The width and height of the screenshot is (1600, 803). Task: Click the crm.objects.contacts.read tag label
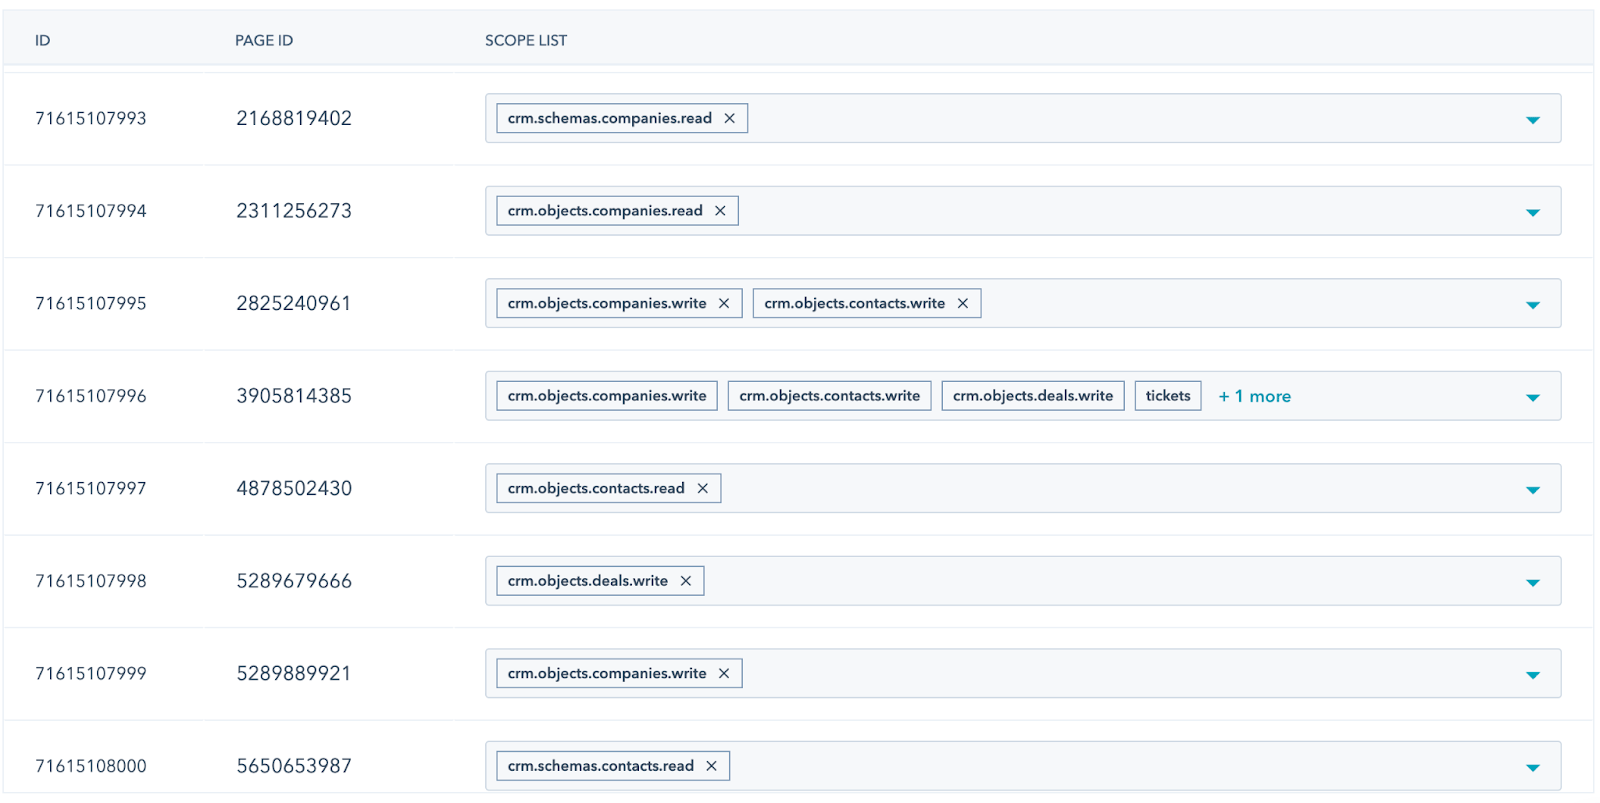pyautogui.click(x=596, y=488)
